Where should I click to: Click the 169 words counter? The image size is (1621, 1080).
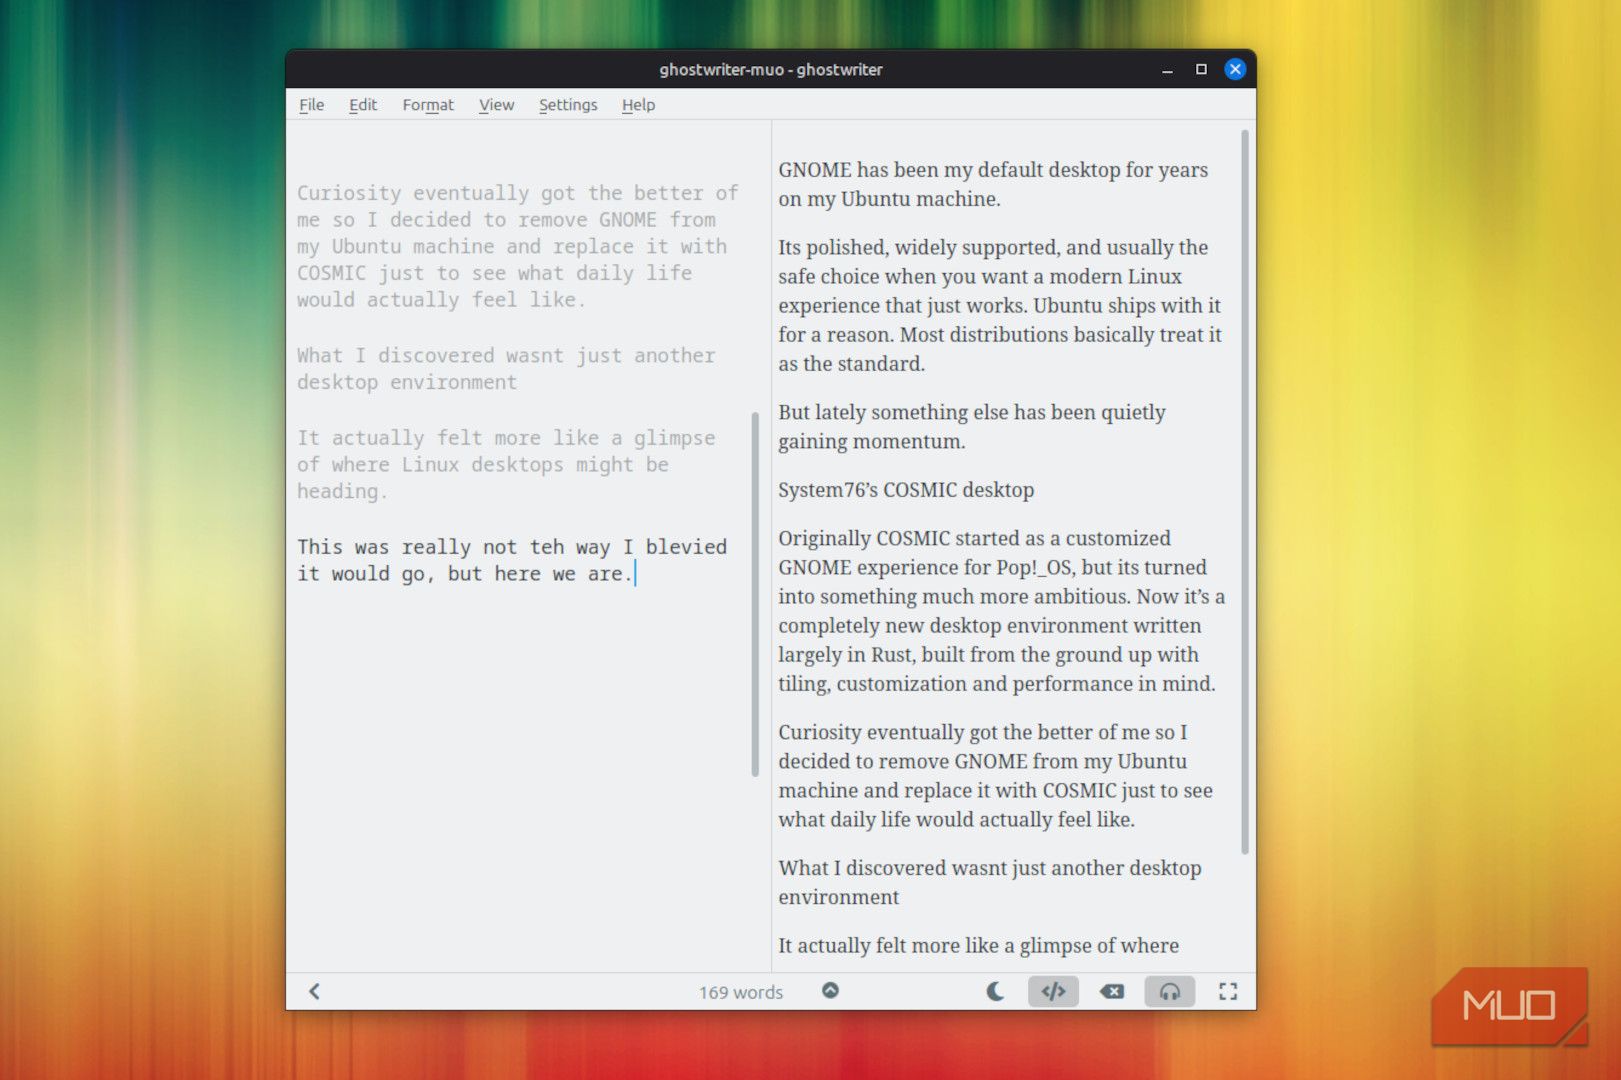click(741, 992)
